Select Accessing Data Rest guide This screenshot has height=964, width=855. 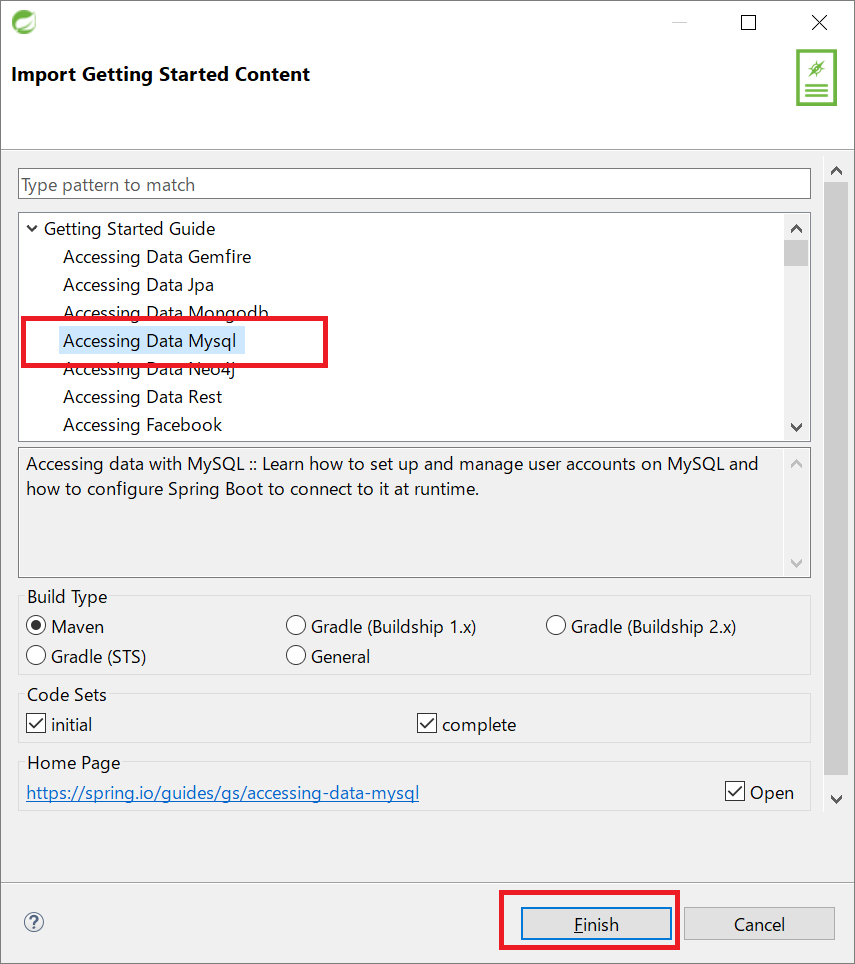coord(142,397)
